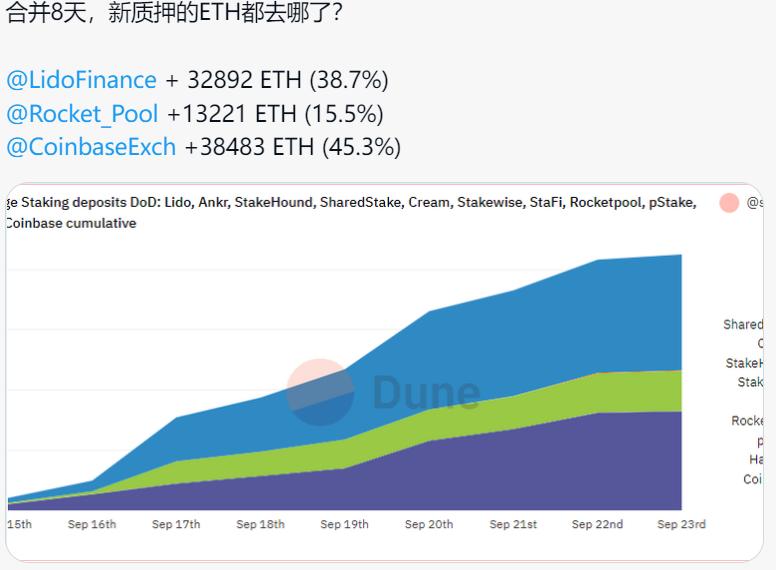This screenshot has height=570, width=776.
Task: Visit the @CoinbaseExch profile mention
Action: coord(91,147)
